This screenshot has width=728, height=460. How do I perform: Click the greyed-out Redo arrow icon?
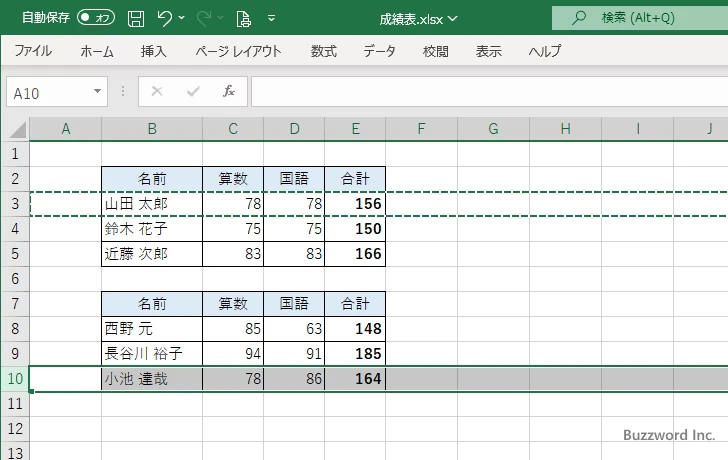203,18
